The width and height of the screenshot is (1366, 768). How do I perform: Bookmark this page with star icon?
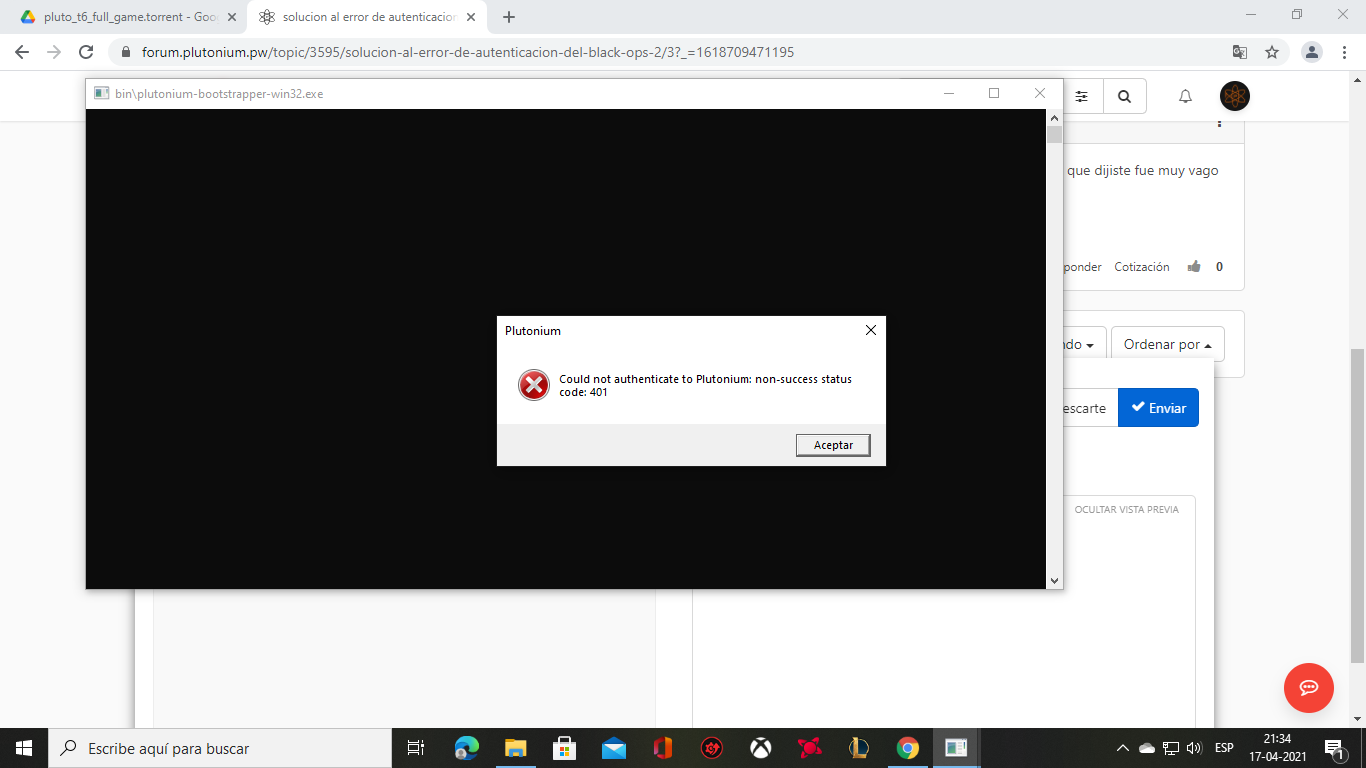pyautogui.click(x=1271, y=52)
